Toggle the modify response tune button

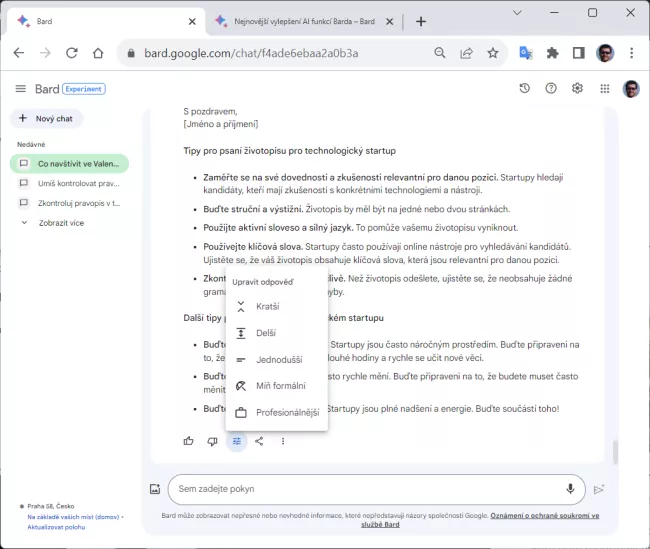[236, 441]
